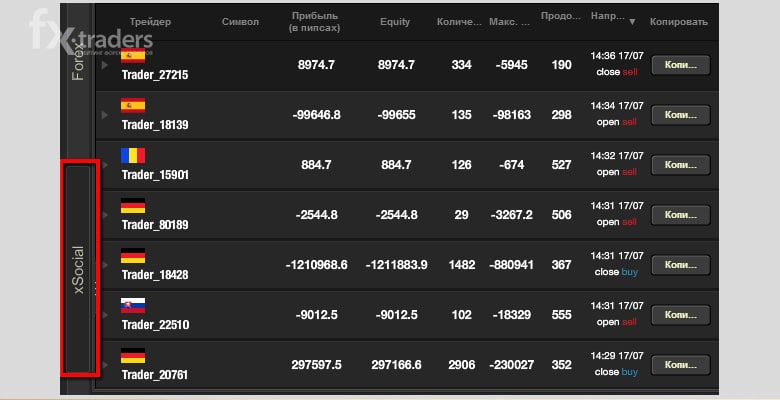This screenshot has width=780, height=400.
Task: Click the German flag of Trader_80189
Action: pos(133,205)
